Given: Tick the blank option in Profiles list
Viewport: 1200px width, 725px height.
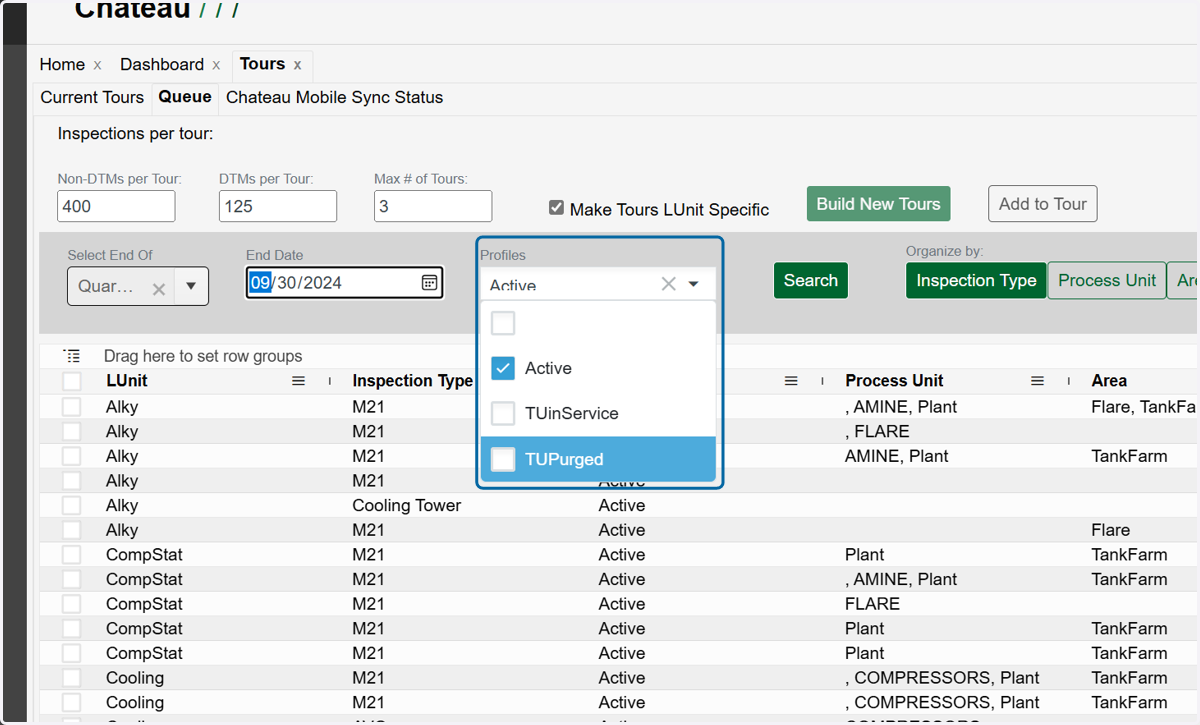Looking at the screenshot, I should (x=503, y=323).
